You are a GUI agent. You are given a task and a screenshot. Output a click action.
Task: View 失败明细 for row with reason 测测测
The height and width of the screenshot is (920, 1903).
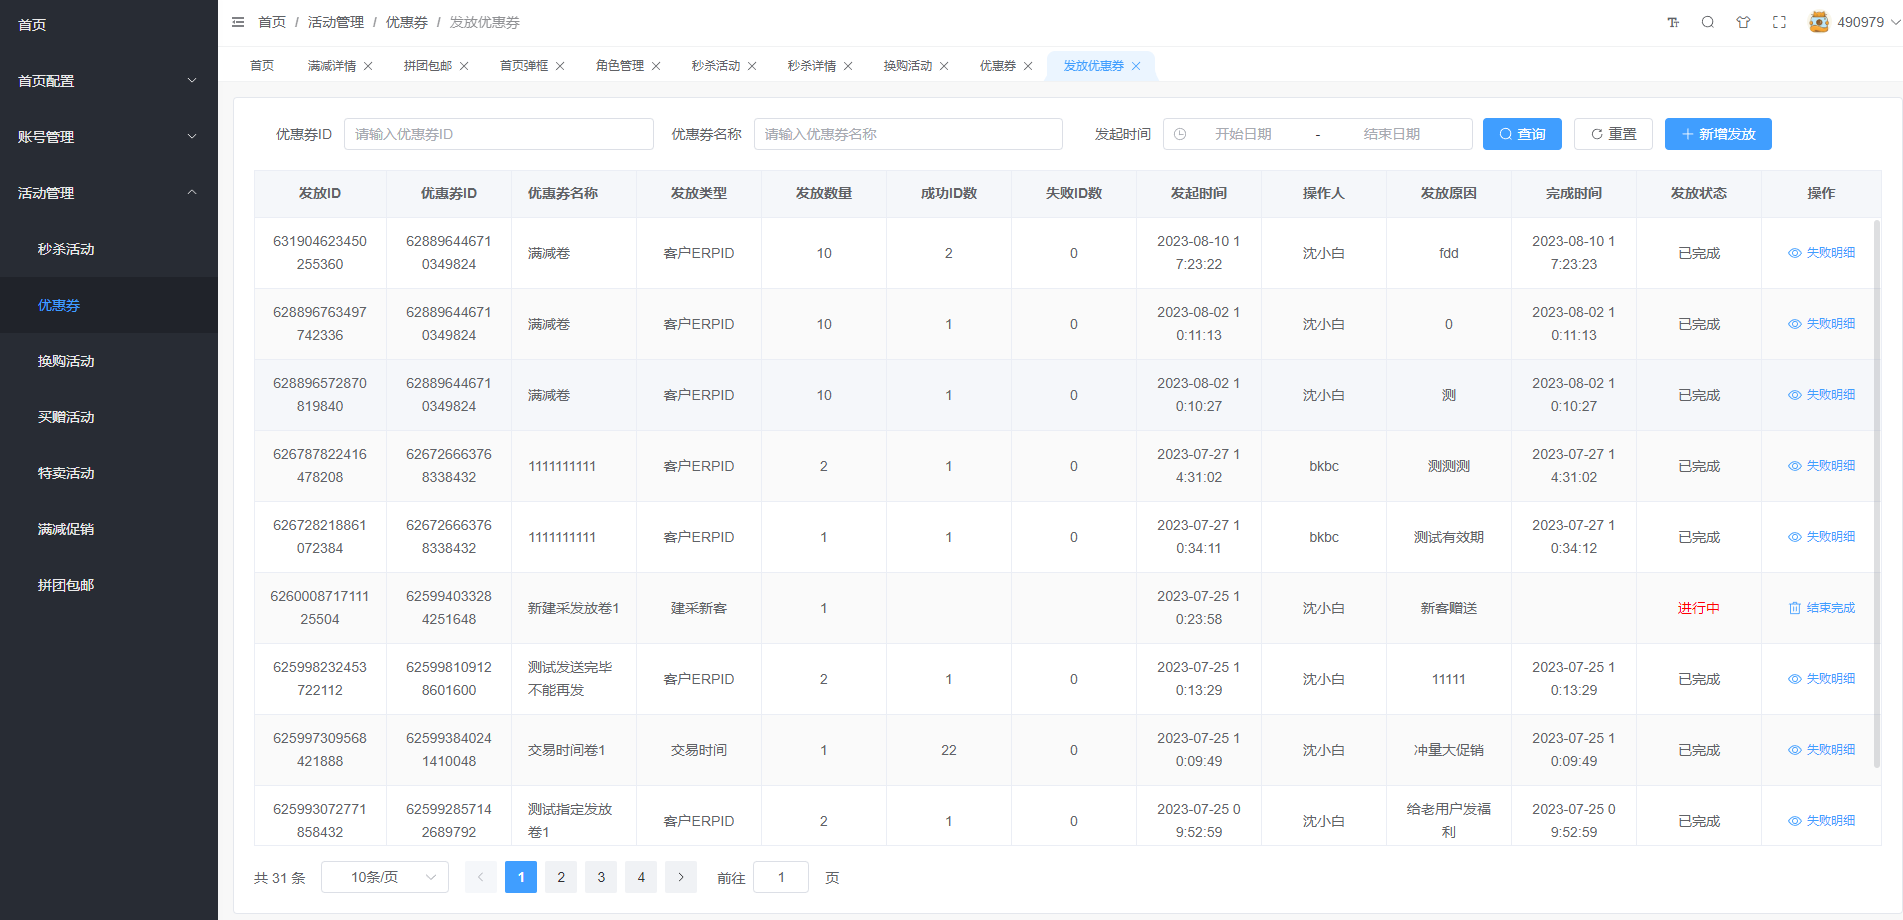(1821, 466)
